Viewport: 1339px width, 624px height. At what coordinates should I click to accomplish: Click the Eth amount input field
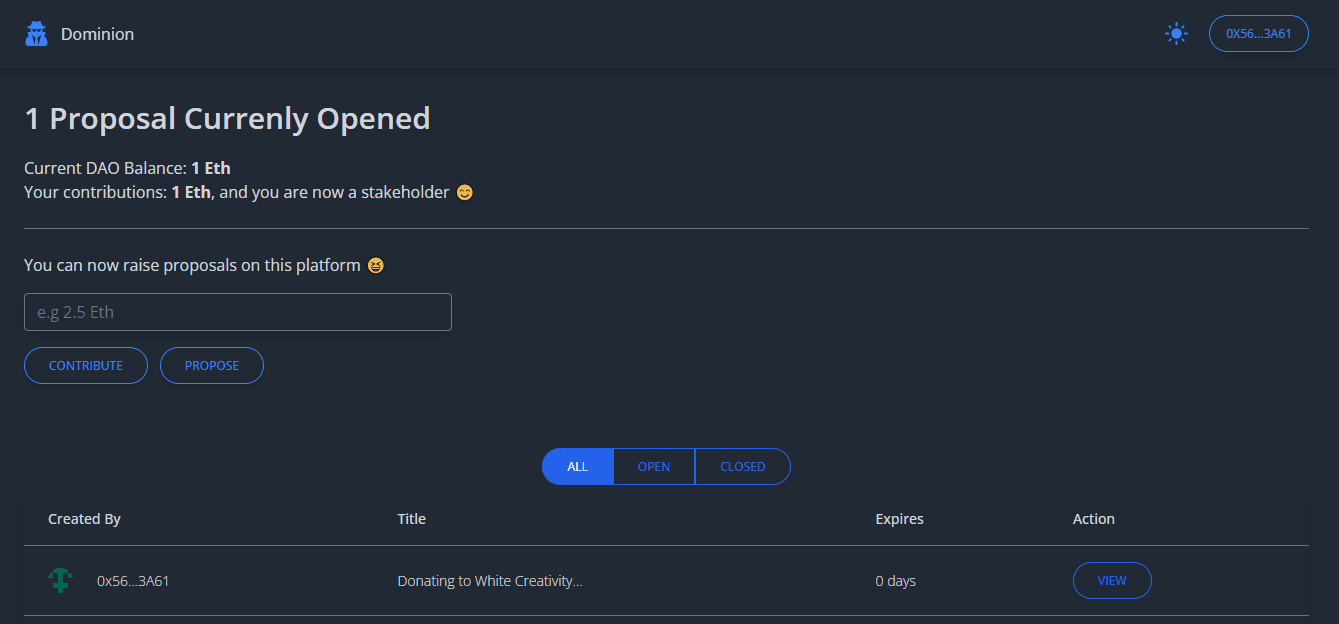click(237, 311)
